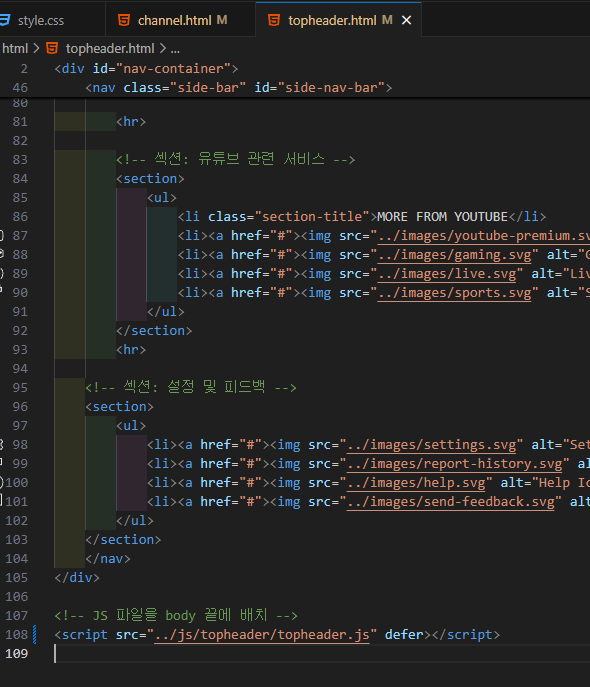Image resolution: width=590 pixels, height=687 pixels.
Task: Click chevron after topheader.html in breadcrumb
Action: [163, 48]
